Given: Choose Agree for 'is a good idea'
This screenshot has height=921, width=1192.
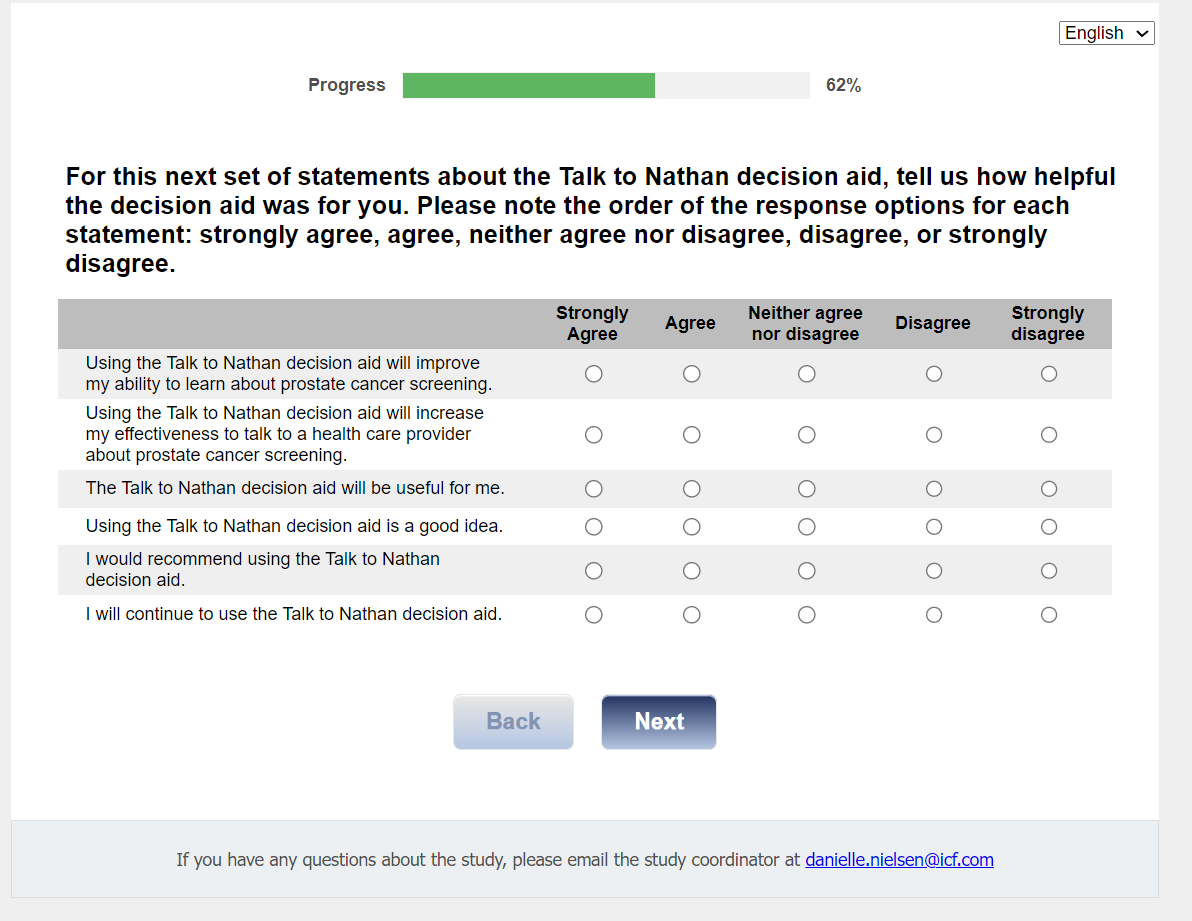Looking at the screenshot, I should tap(692, 527).
